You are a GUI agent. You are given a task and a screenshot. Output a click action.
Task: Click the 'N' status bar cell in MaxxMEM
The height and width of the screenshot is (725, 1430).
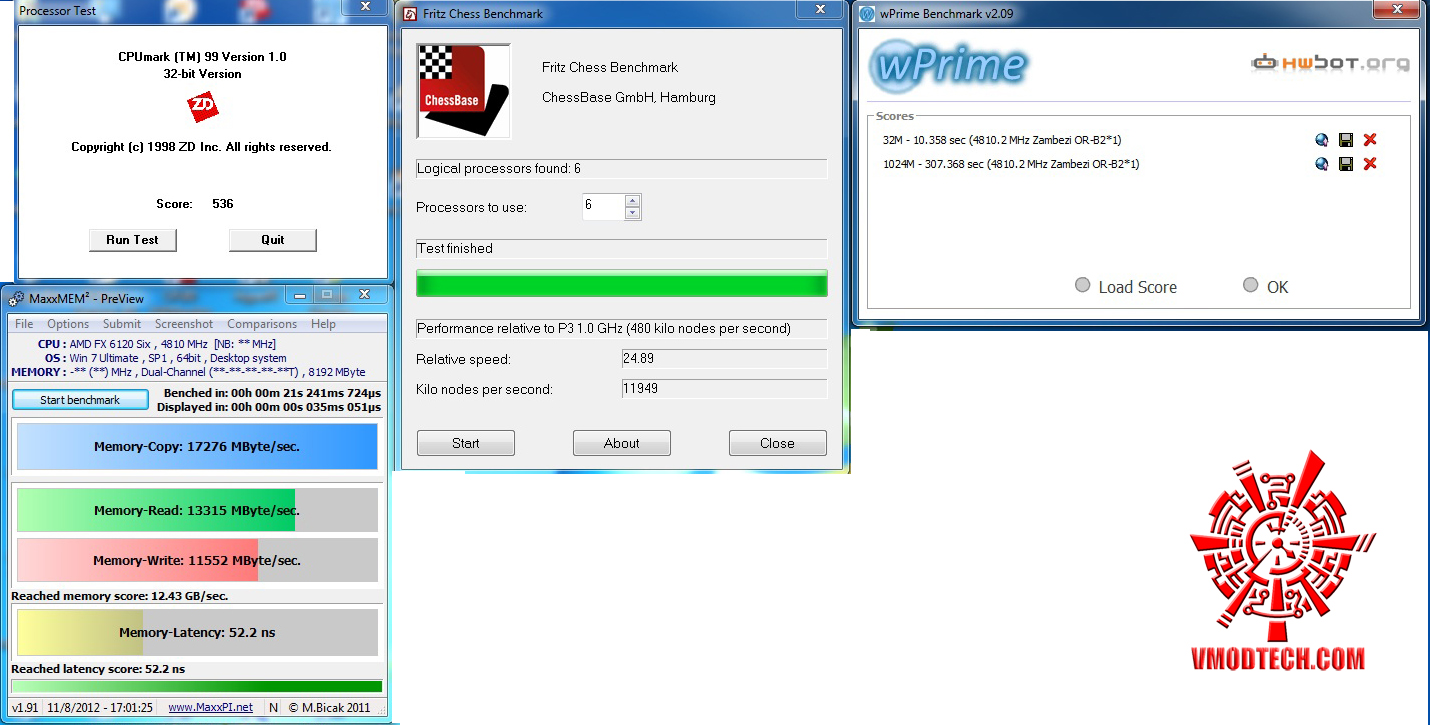[x=273, y=707]
